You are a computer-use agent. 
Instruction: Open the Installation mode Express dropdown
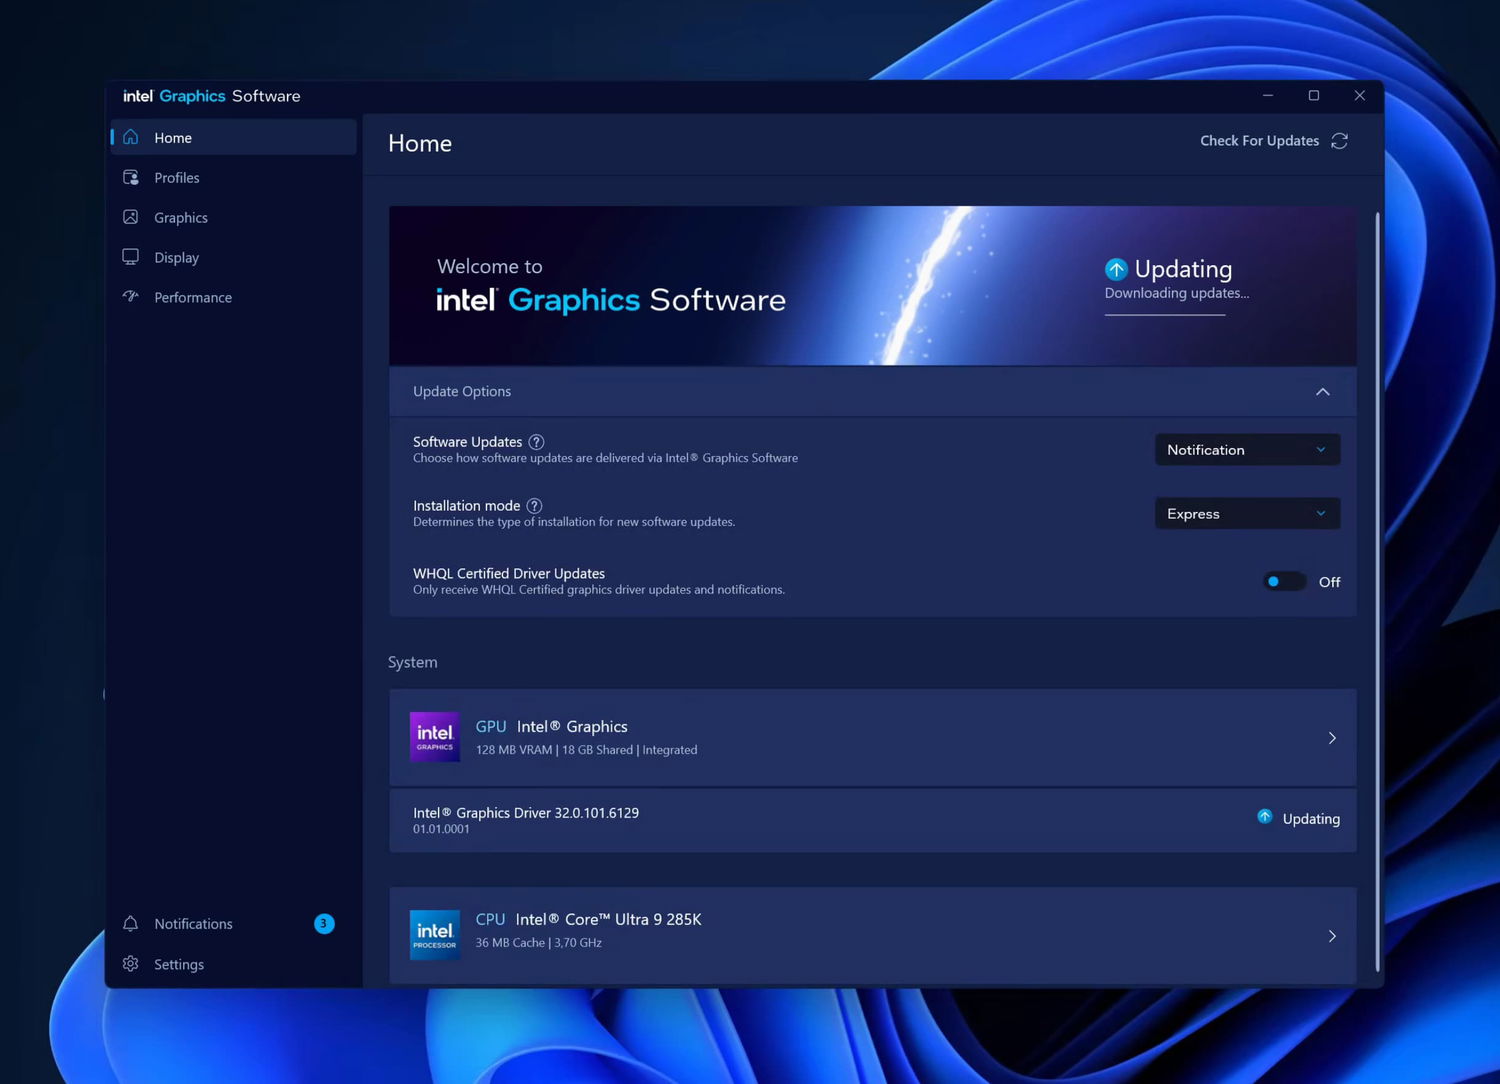tap(1247, 514)
